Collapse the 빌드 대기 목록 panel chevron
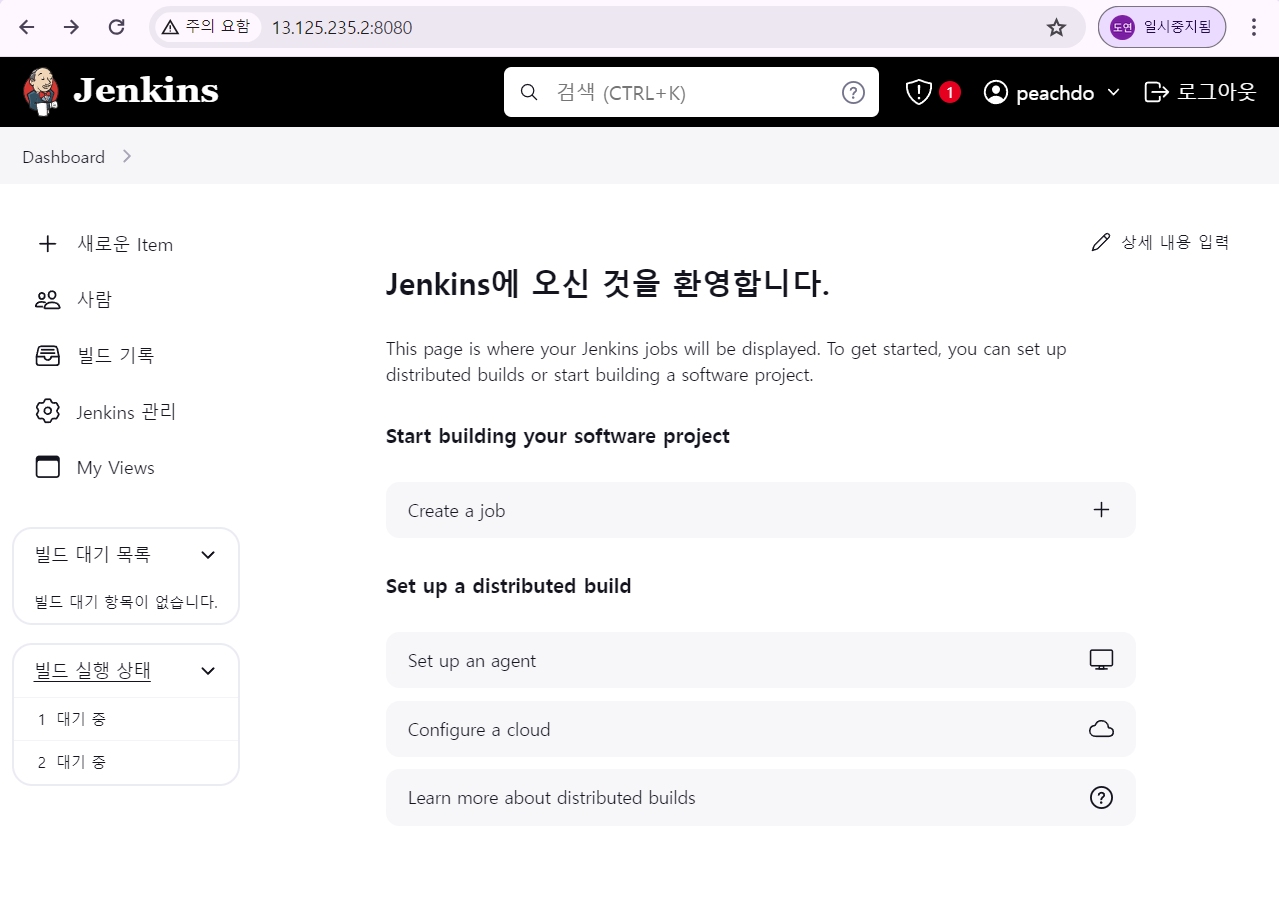Viewport: 1279px width, 918px height. click(x=208, y=554)
